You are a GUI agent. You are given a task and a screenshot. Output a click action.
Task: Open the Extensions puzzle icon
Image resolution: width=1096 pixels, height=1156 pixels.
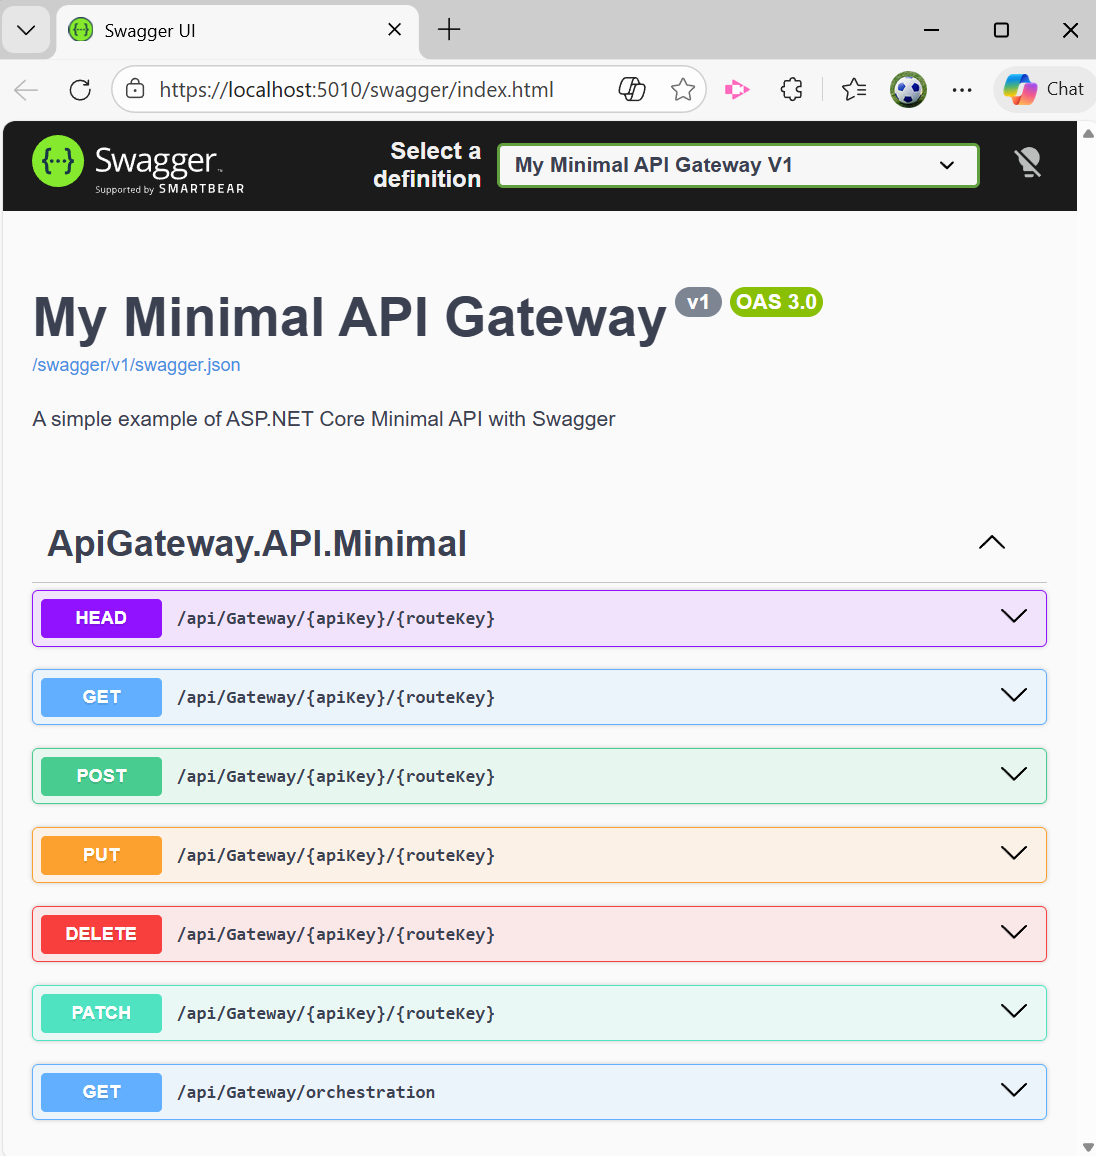[x=792, y=90]
